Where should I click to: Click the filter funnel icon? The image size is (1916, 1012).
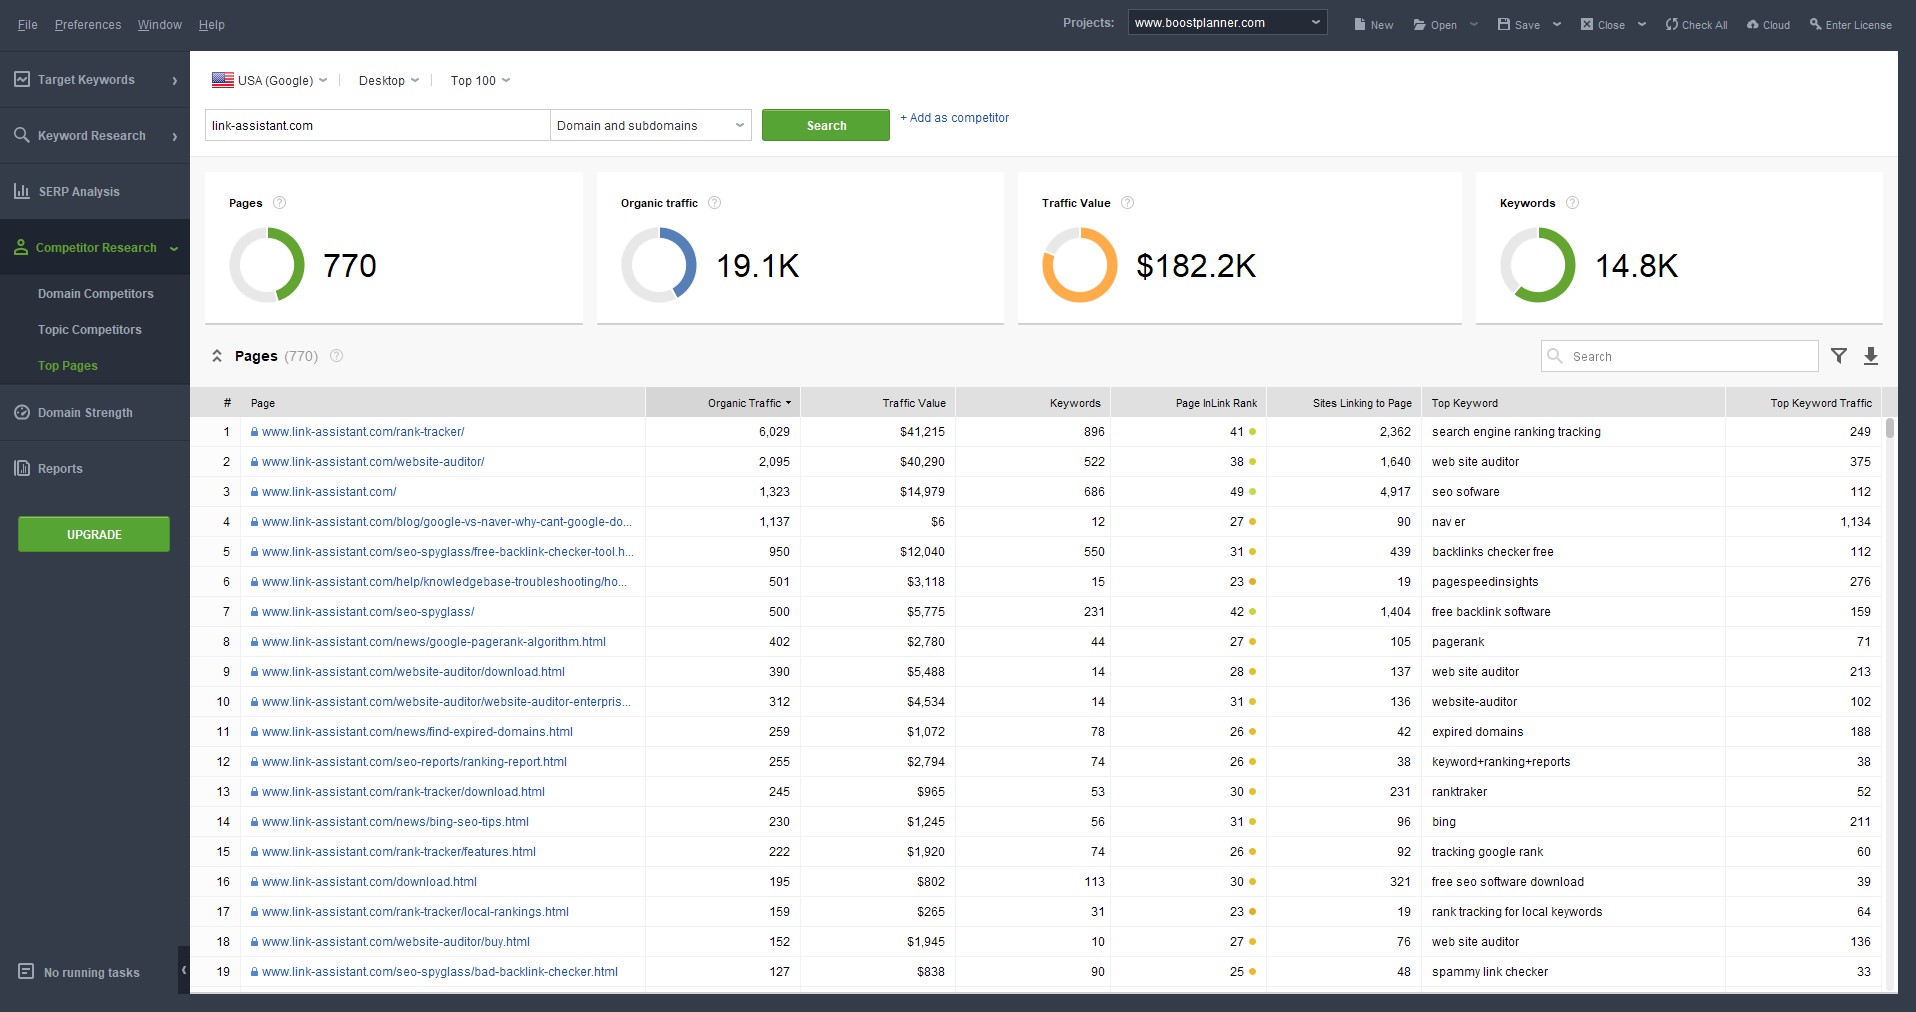1838,355
